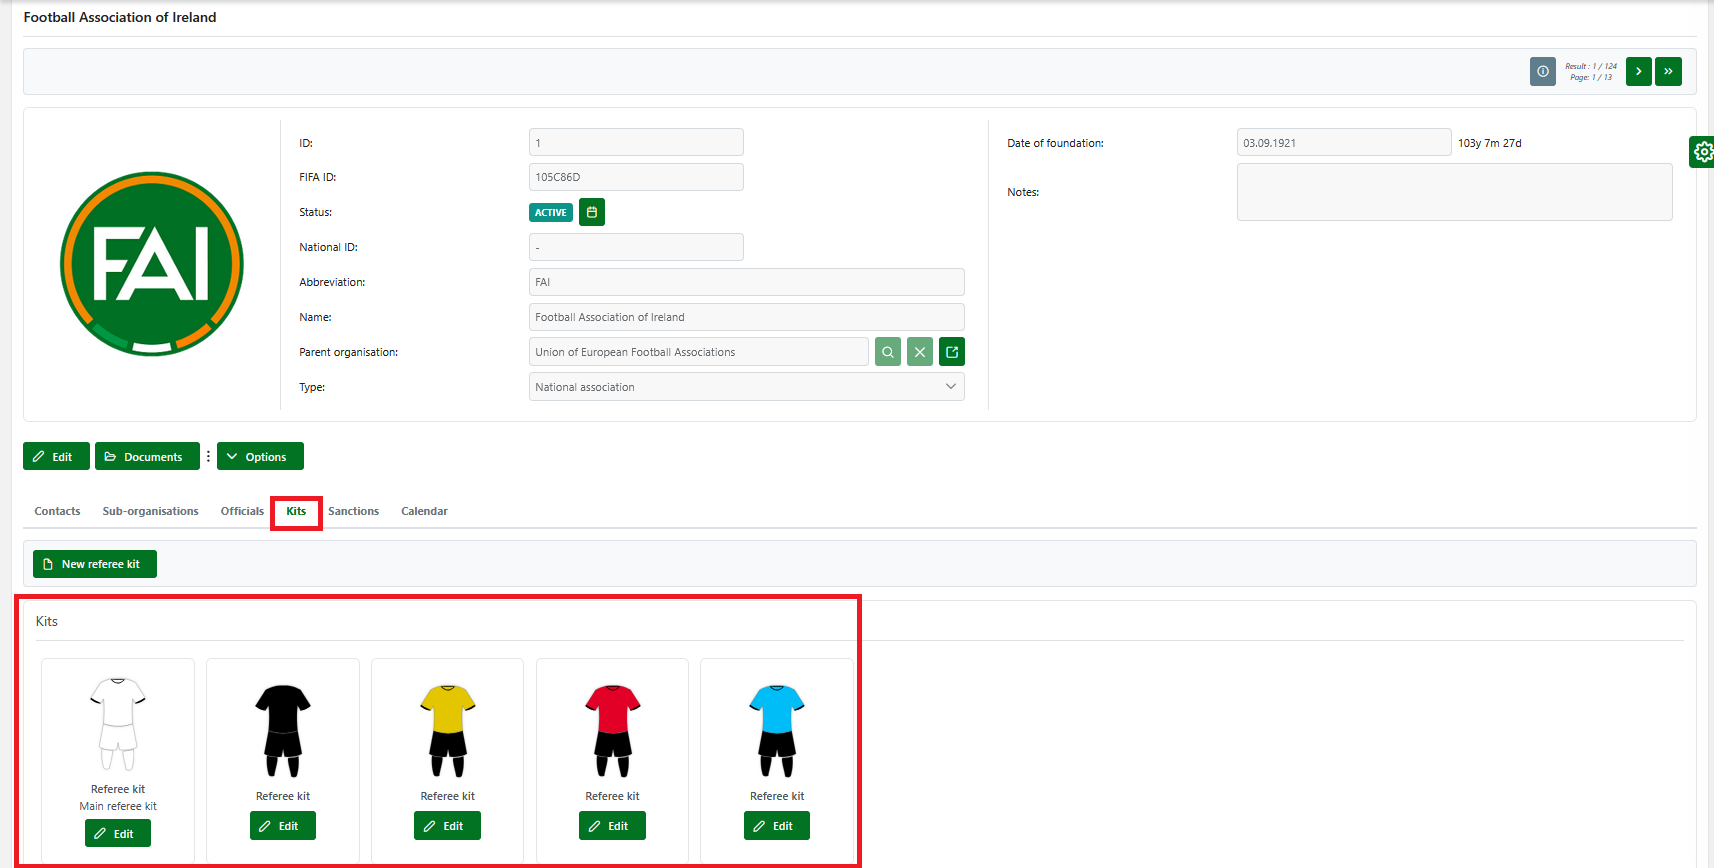Go to the next result arrow
The height and width of the screenshot is (868, 1714).
pos(1638,72)
